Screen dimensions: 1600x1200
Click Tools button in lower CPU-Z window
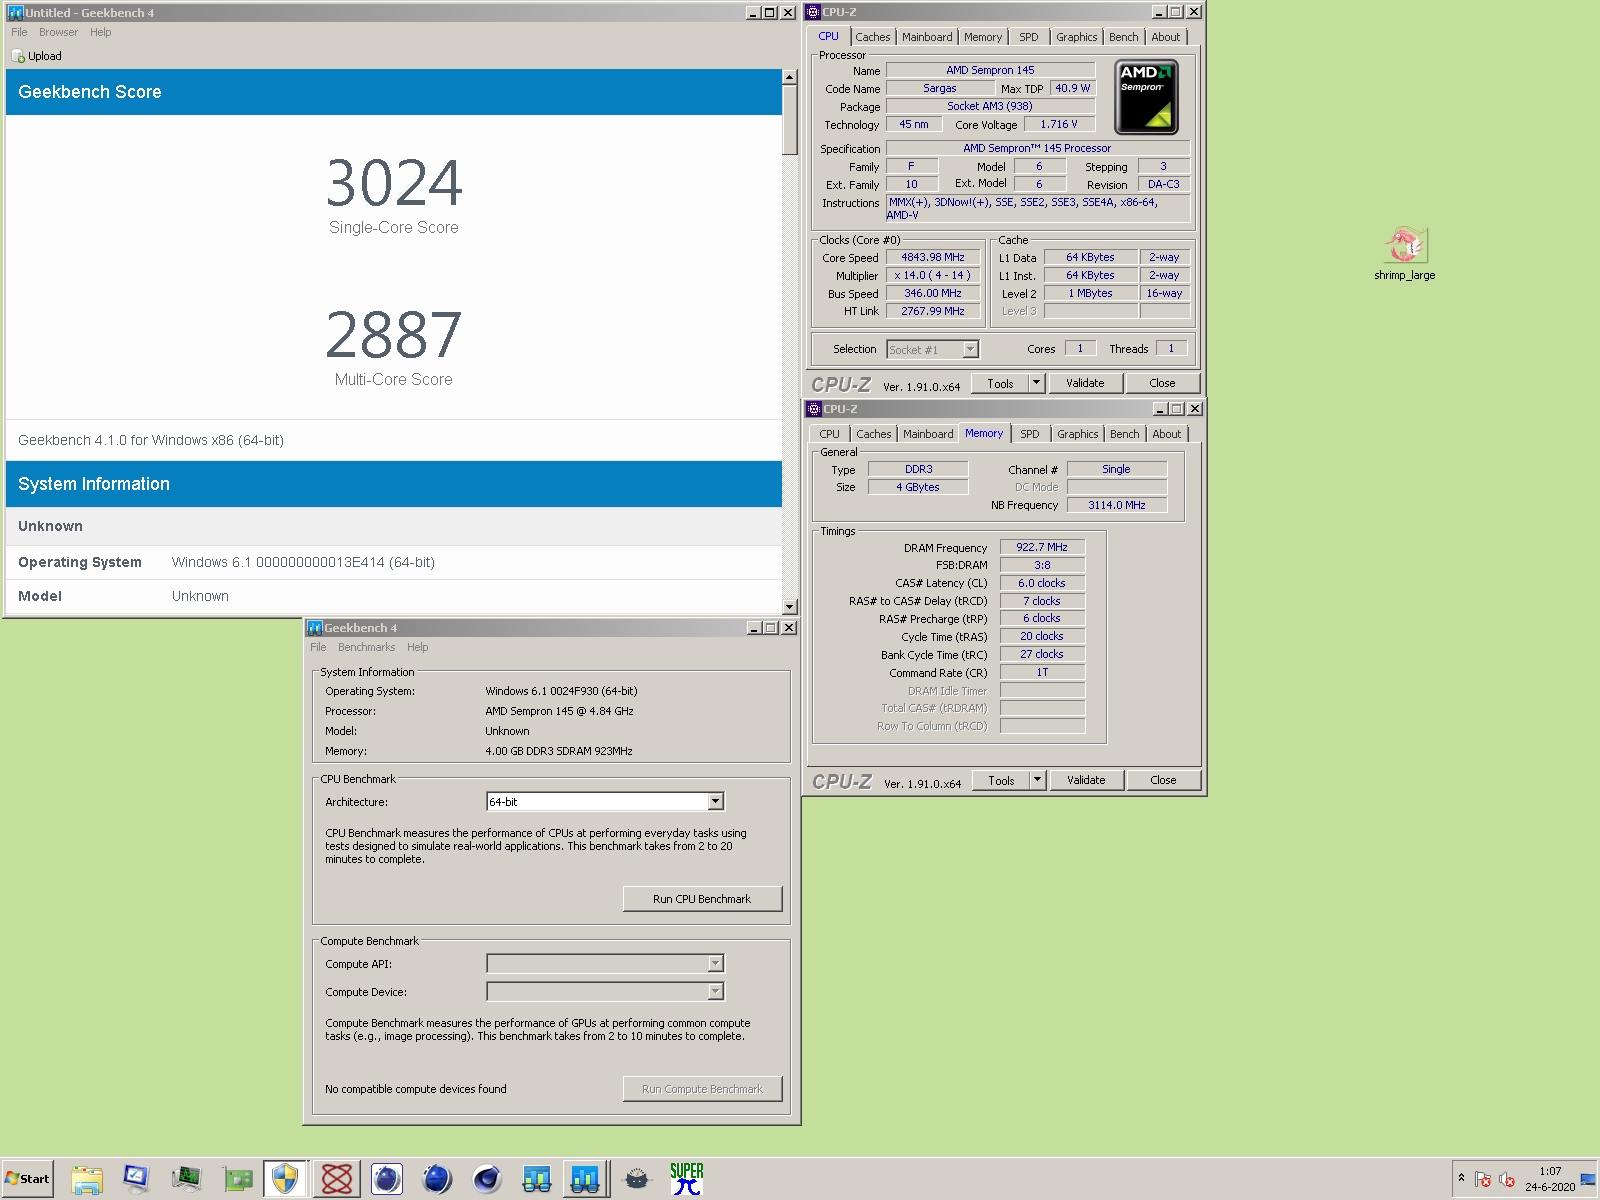(1001, 780)
